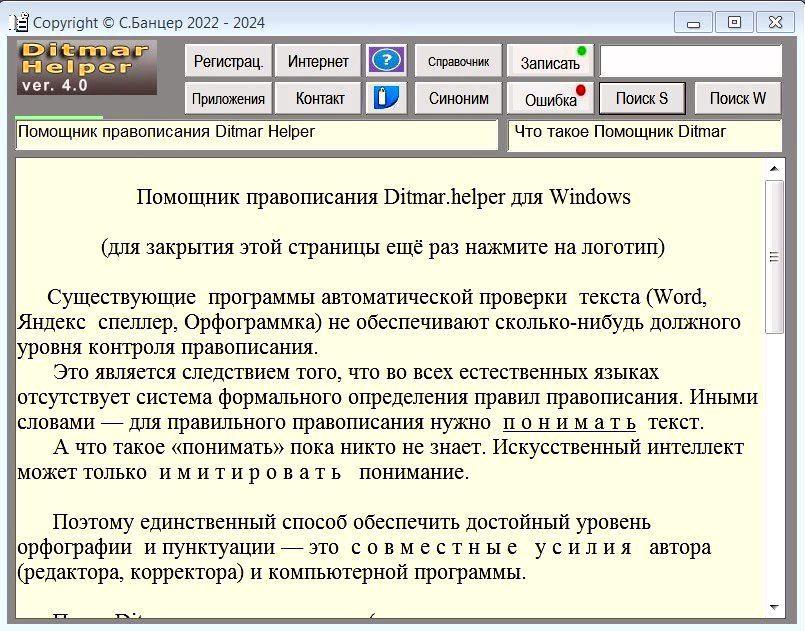Open the Справочник reference
Screen dimensions: 805x631
pyautogui.click(x=458, y=61)
